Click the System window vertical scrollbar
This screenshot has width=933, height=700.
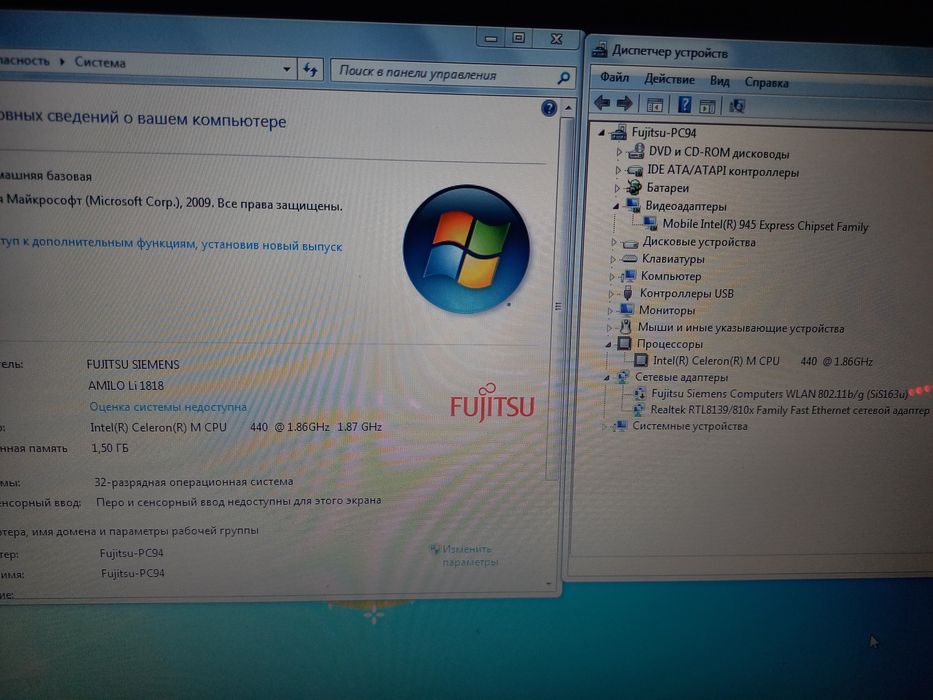point(557,299)
